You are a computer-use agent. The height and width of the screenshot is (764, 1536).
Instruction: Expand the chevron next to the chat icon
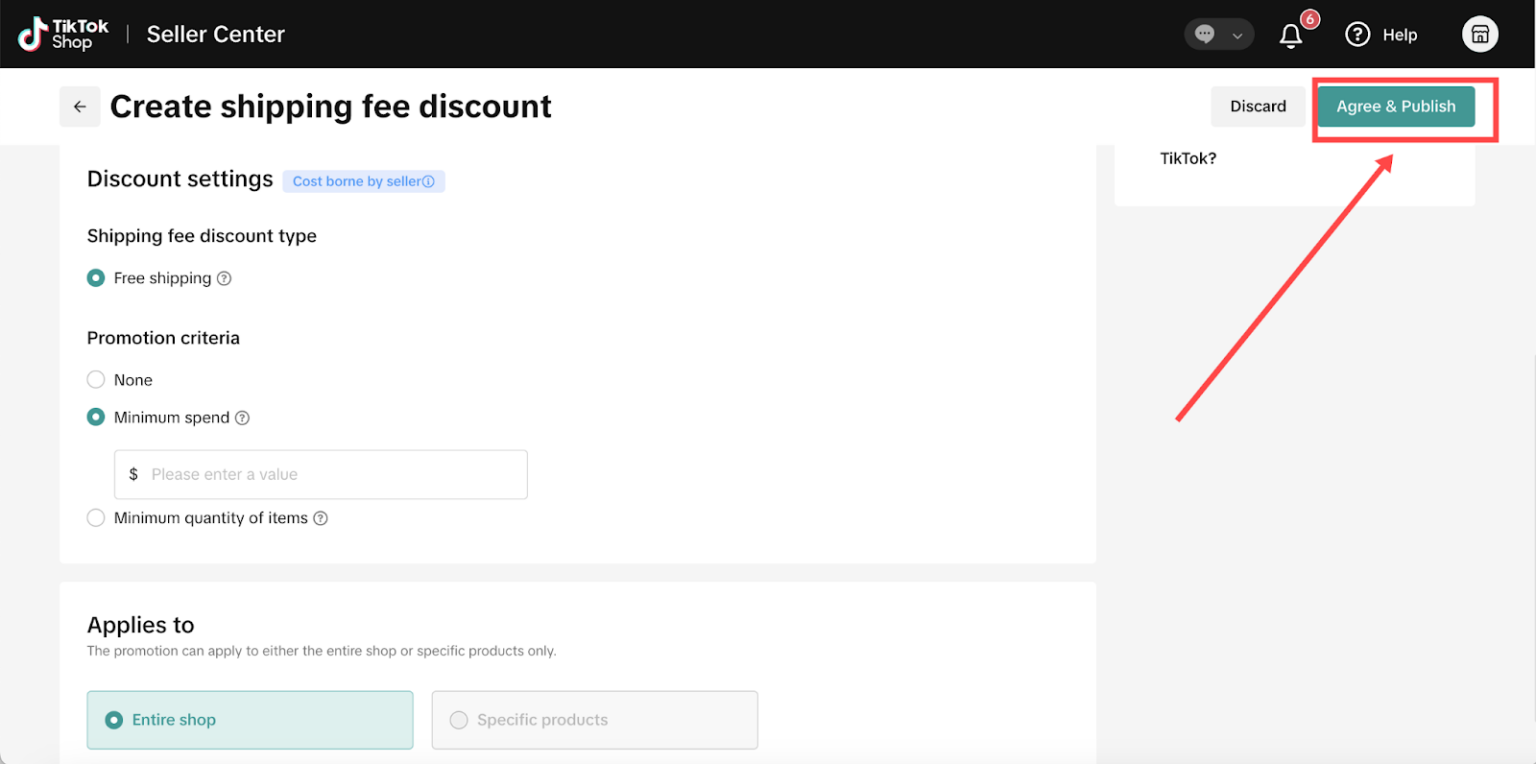coord(1238,34)
